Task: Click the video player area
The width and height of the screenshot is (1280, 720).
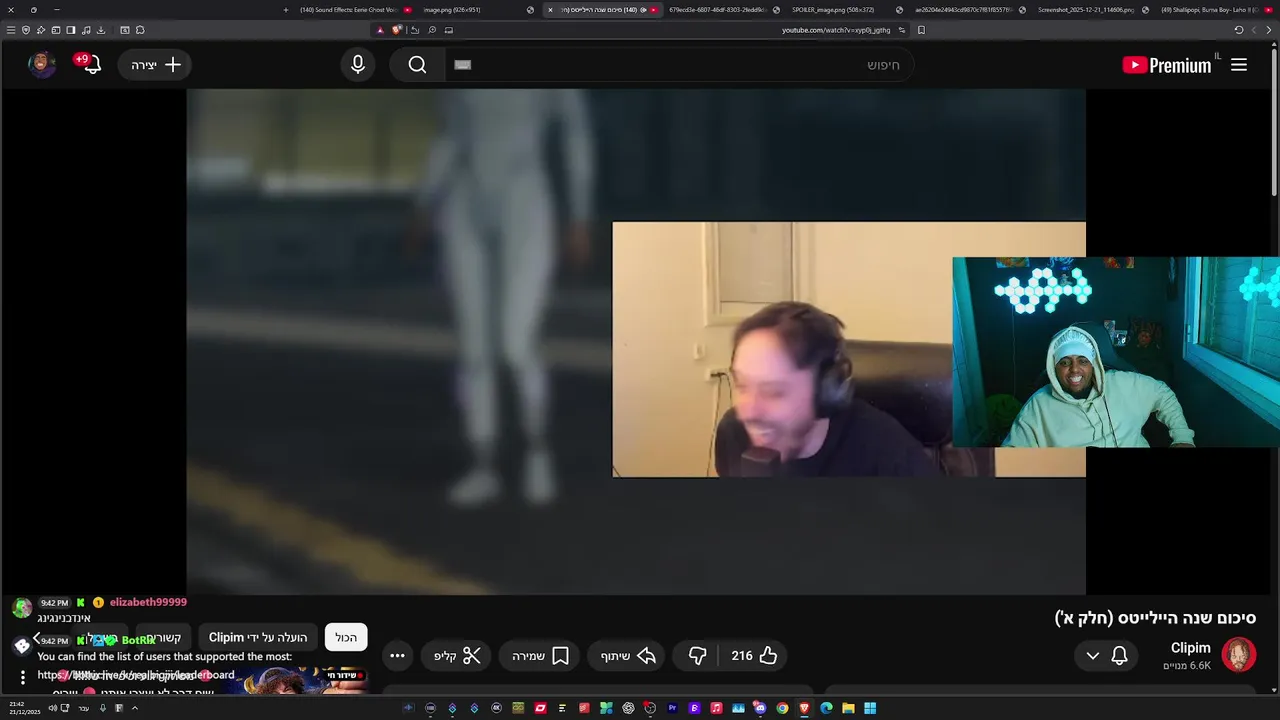Action: [636, 342]
